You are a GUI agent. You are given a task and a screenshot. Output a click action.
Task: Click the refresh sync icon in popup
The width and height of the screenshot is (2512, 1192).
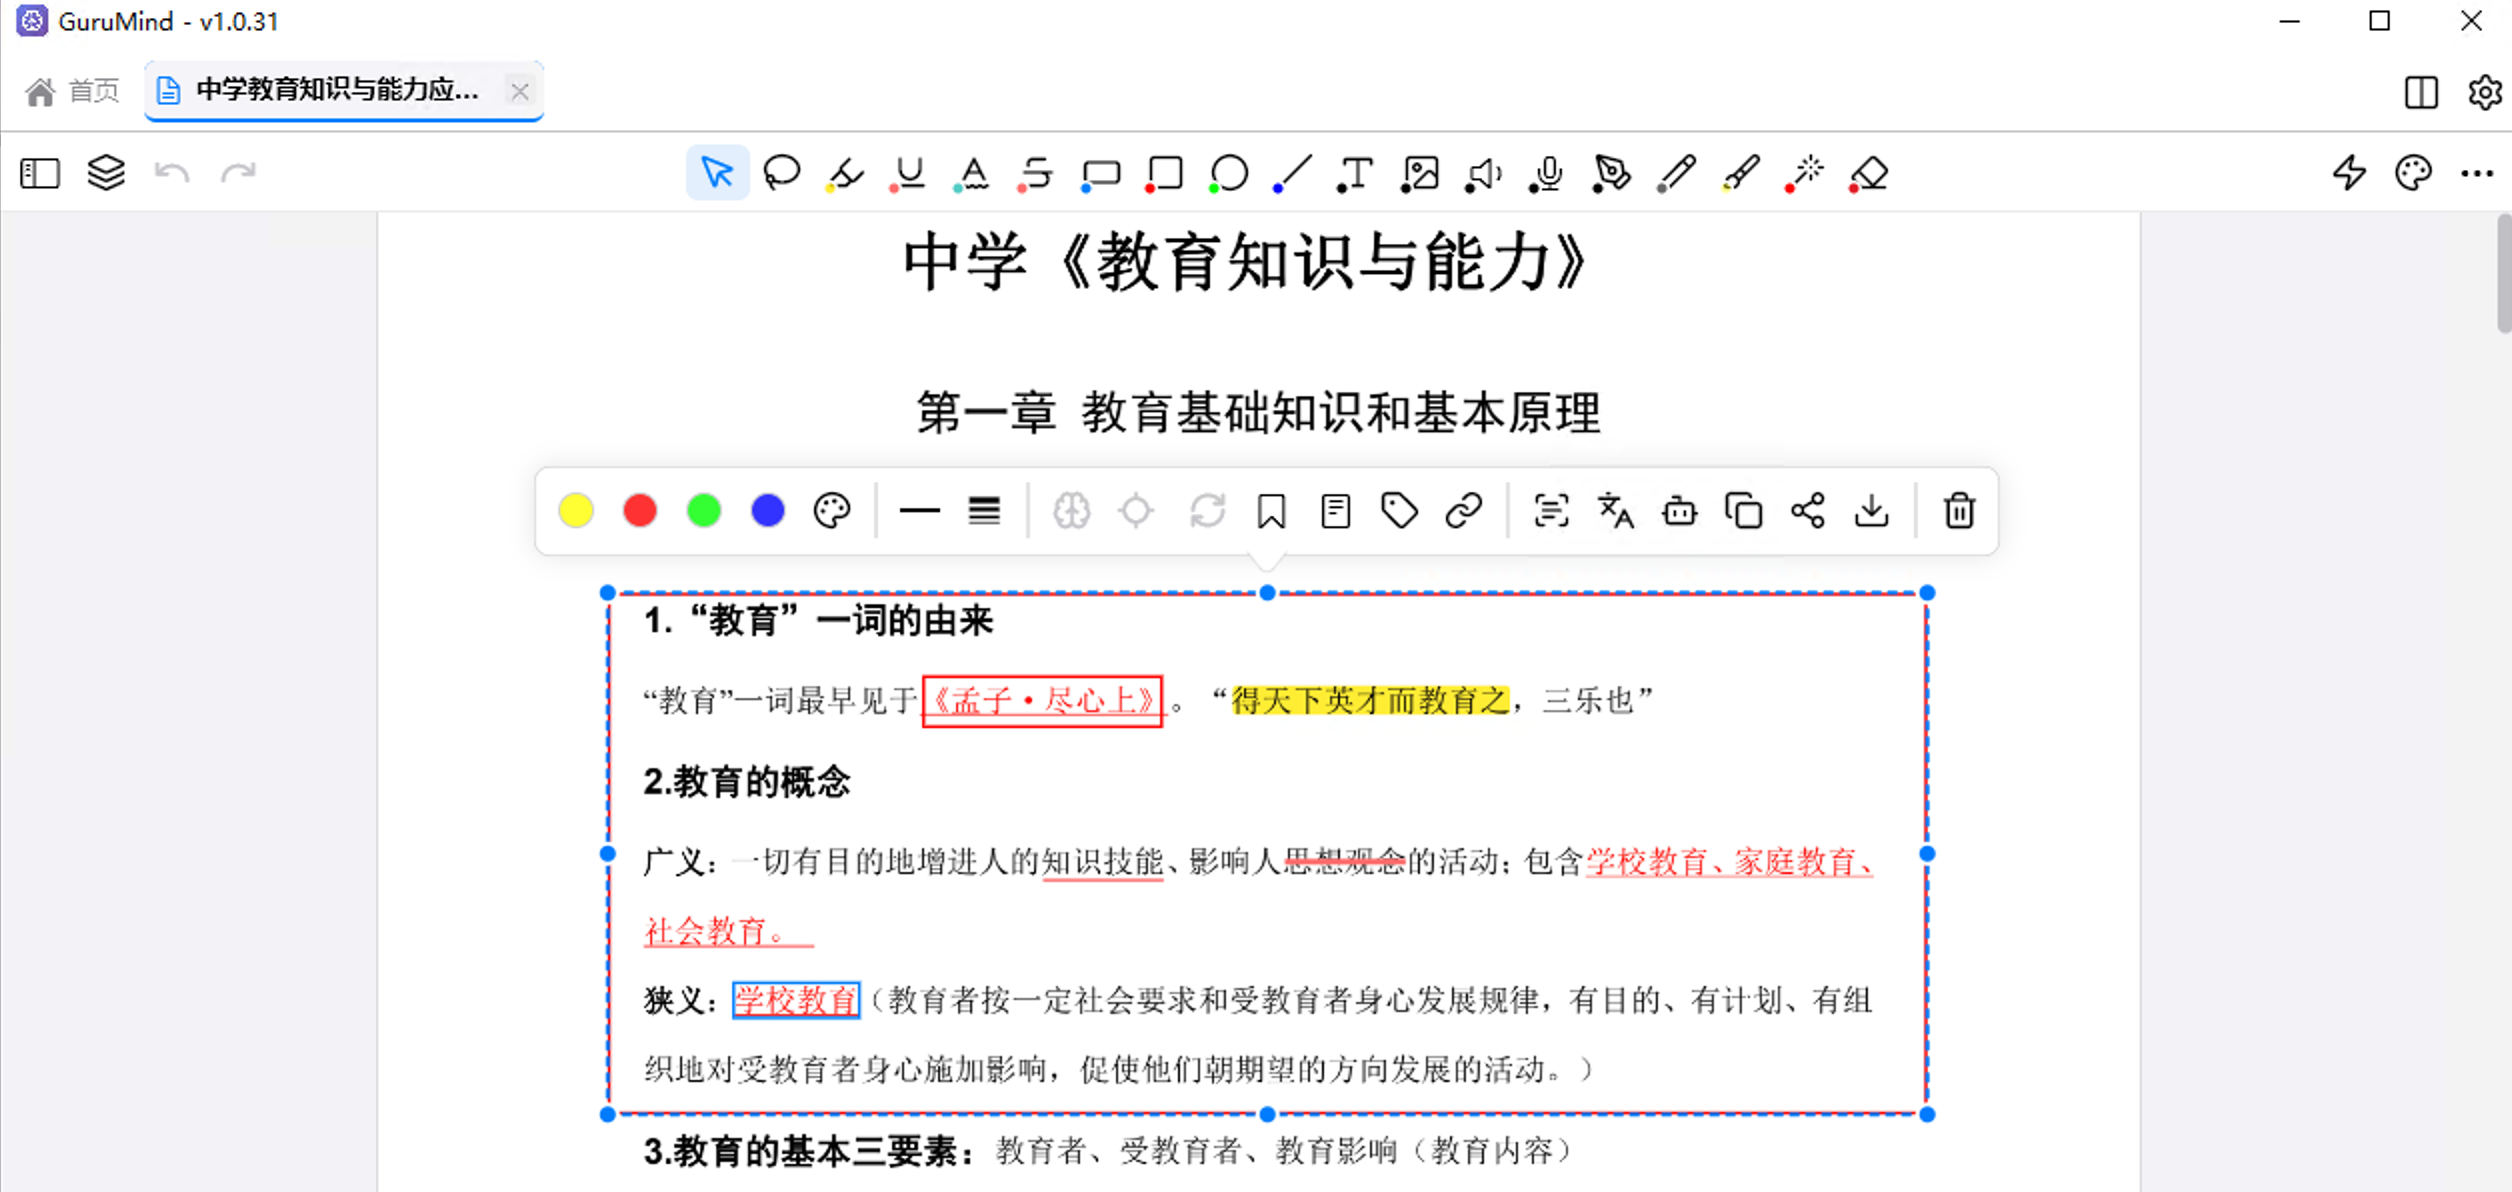1207,511
